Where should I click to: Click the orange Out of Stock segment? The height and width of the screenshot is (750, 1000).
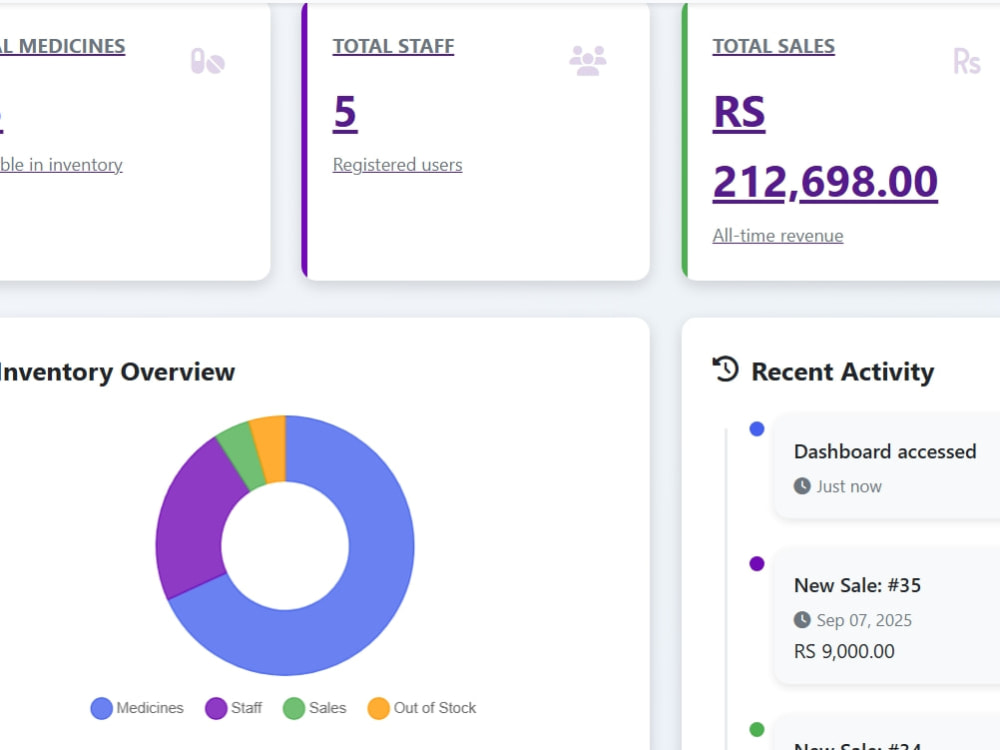(271, 448)
